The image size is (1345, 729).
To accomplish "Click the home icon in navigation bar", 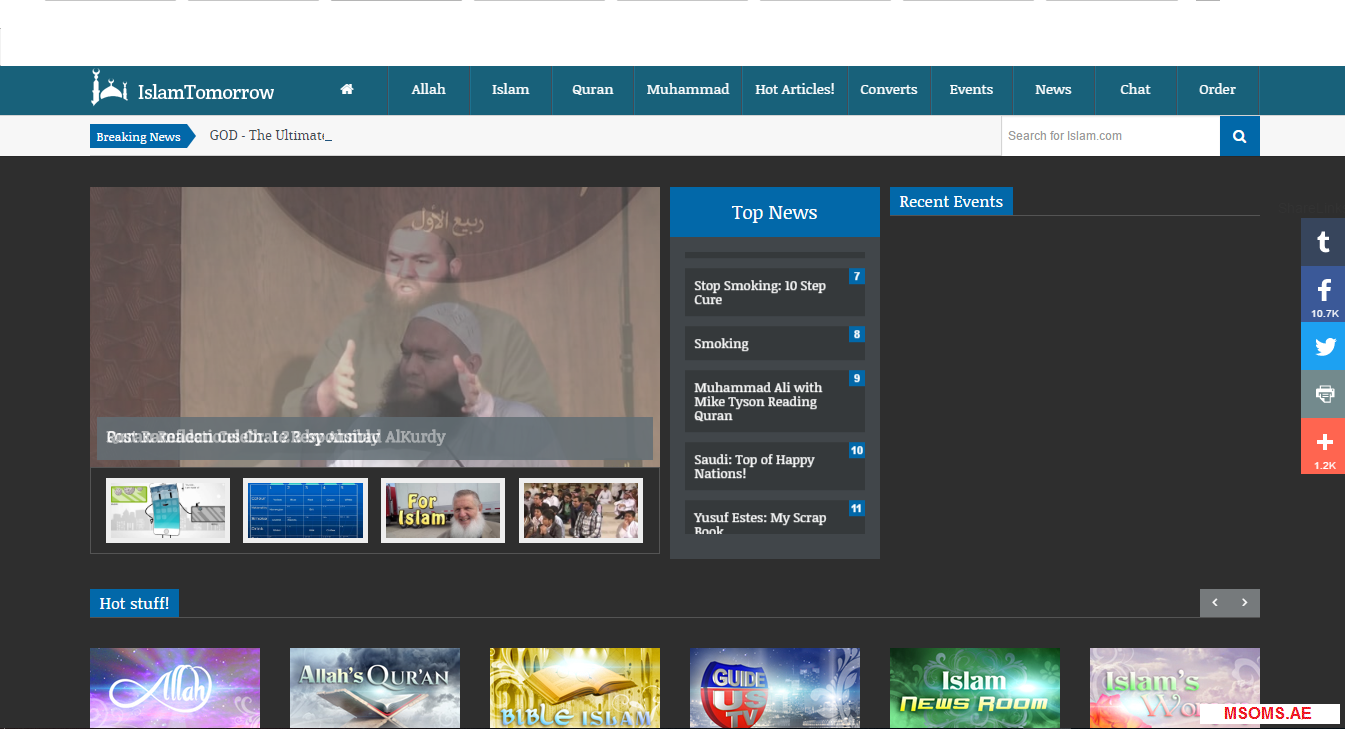I will click(347, 90).
